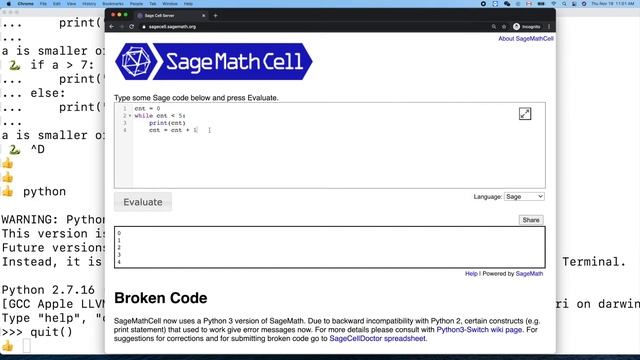
Task: Open the File menu
Action: coord(43,4)
